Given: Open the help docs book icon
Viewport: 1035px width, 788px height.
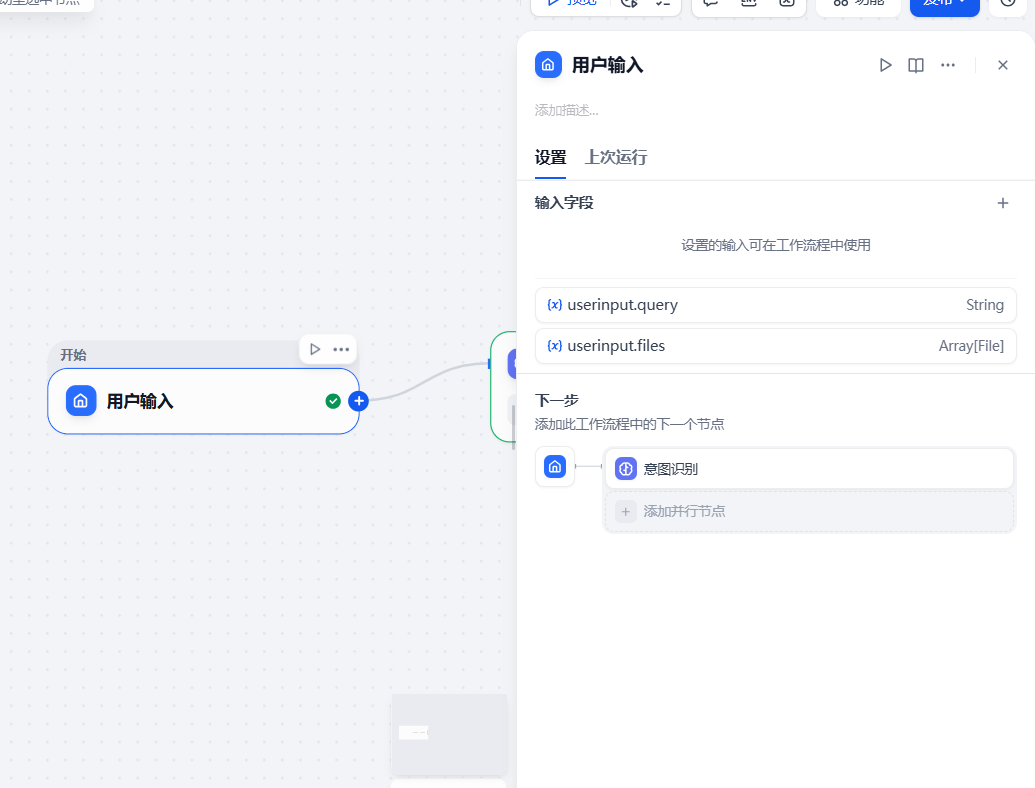Looking at the screenshot, I should tap(916, 65).
